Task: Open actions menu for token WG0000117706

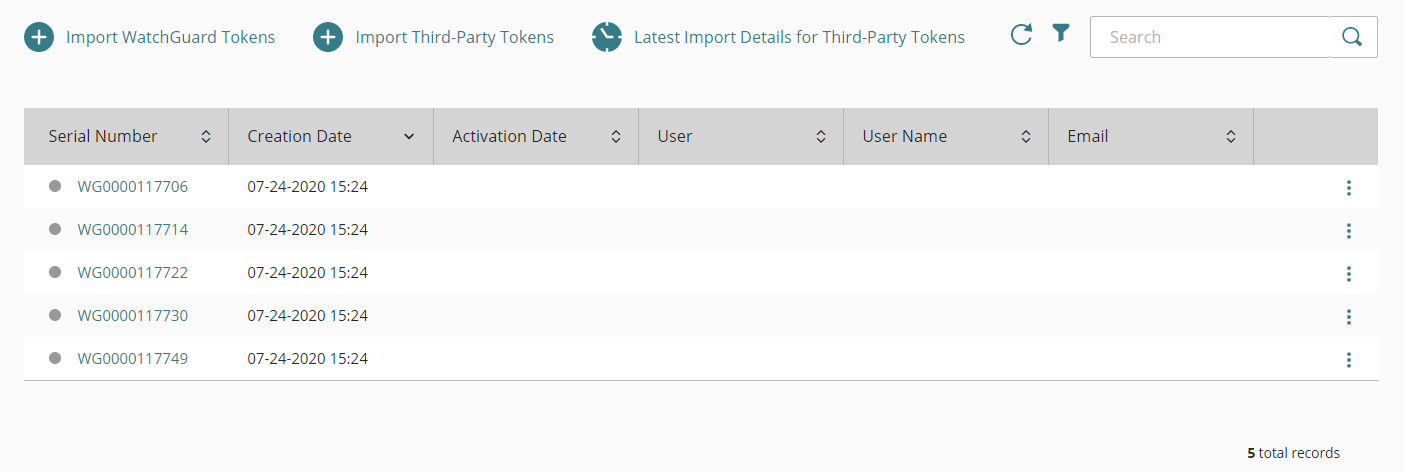Action: coord(1349,188)
